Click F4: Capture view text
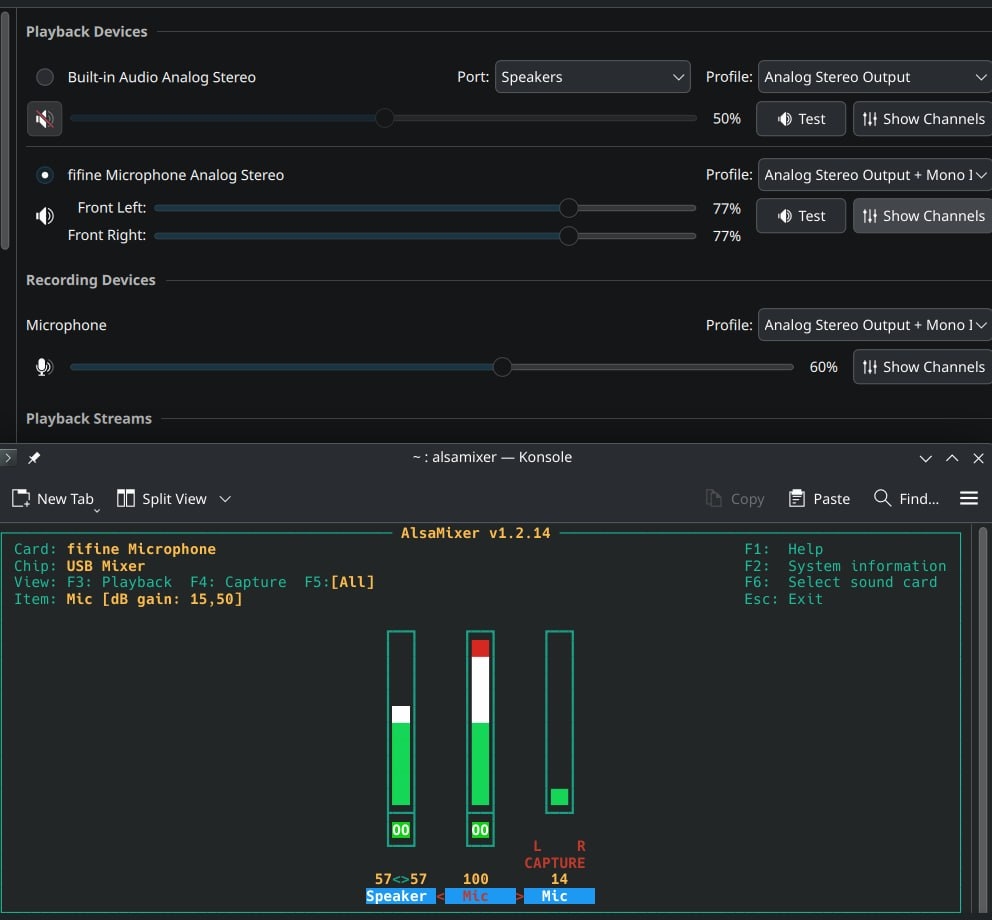This screenshot has width=992, height=920. 238,582
